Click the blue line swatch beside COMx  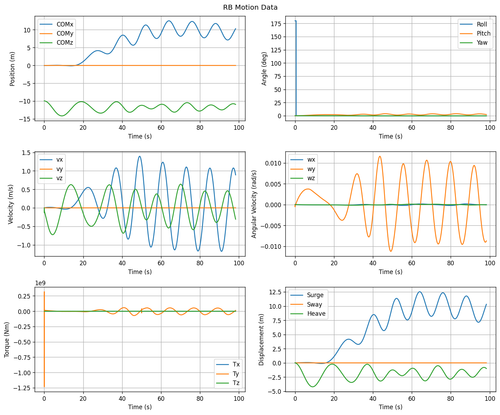pos(46,24)
